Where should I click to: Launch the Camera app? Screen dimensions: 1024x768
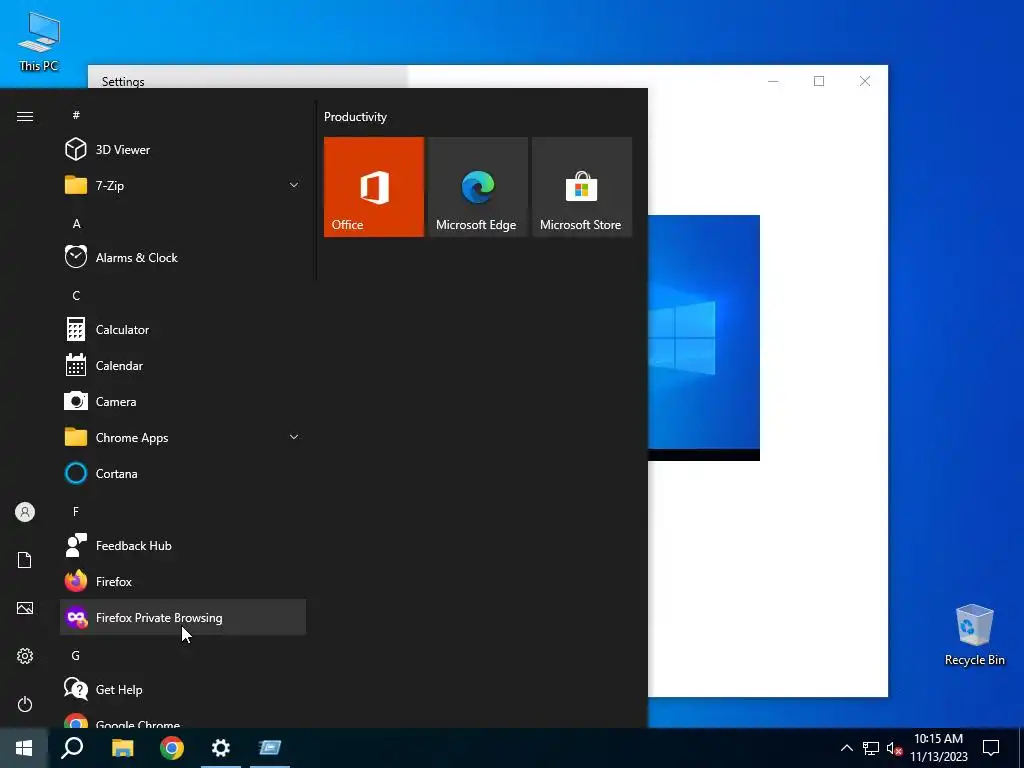point(183,402)
